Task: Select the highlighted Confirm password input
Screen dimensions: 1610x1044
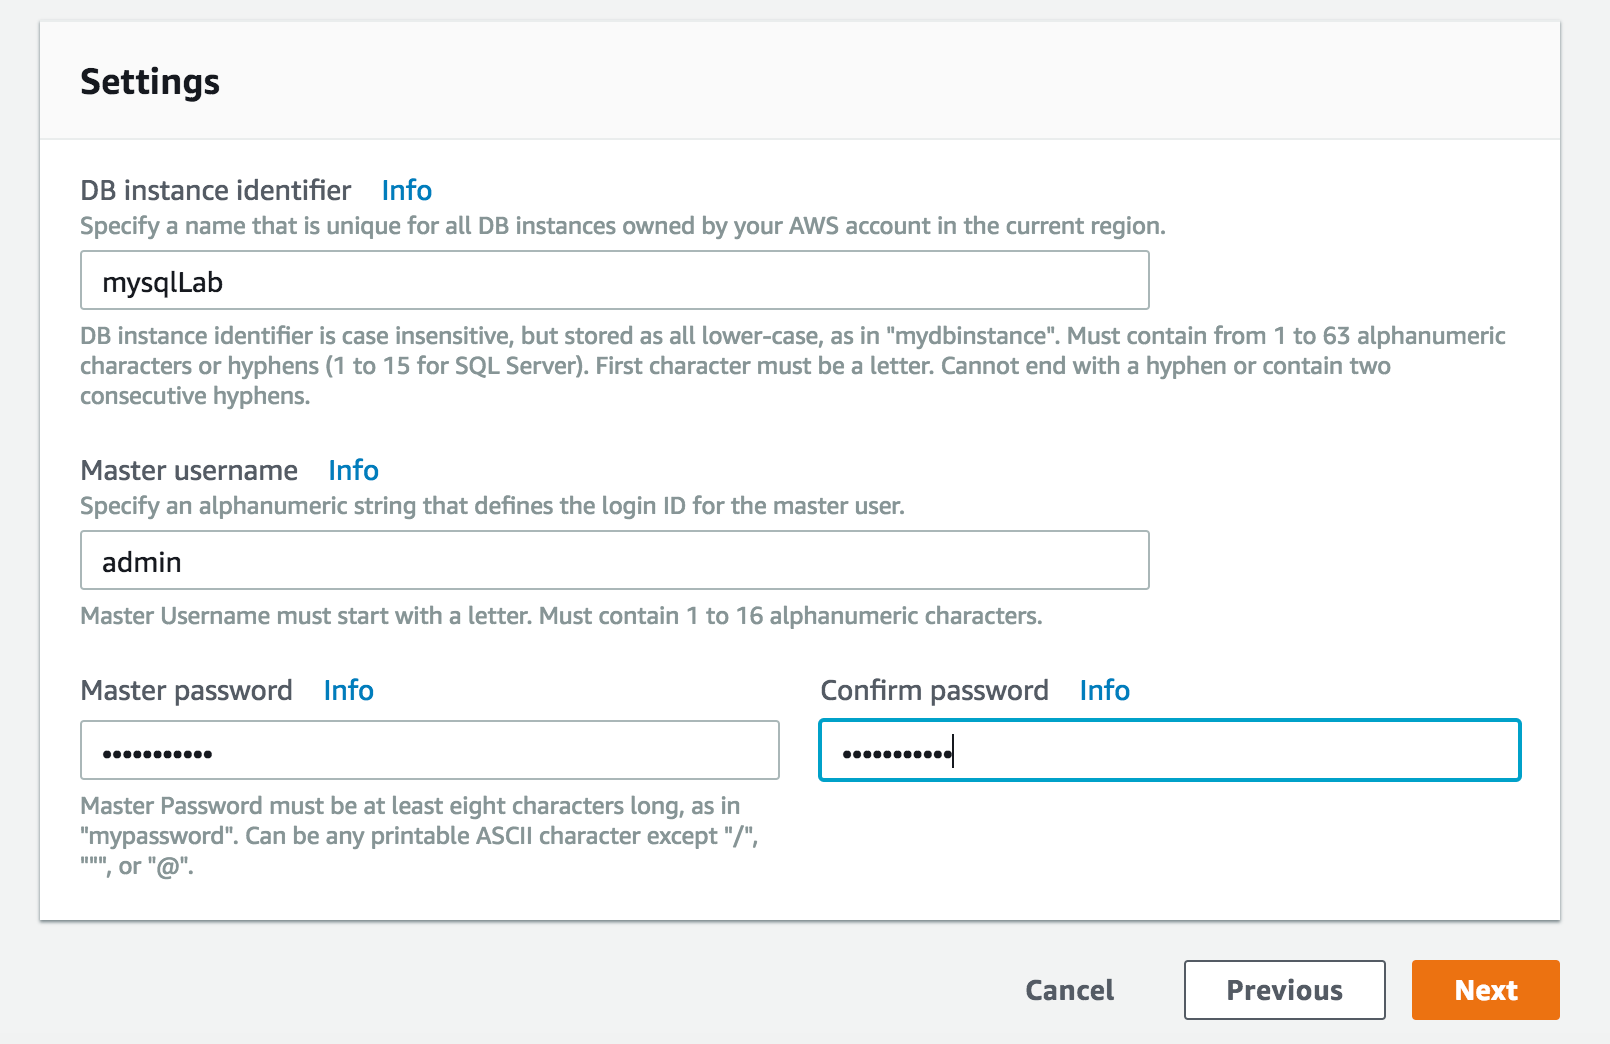Action: tap(1168, 750)
